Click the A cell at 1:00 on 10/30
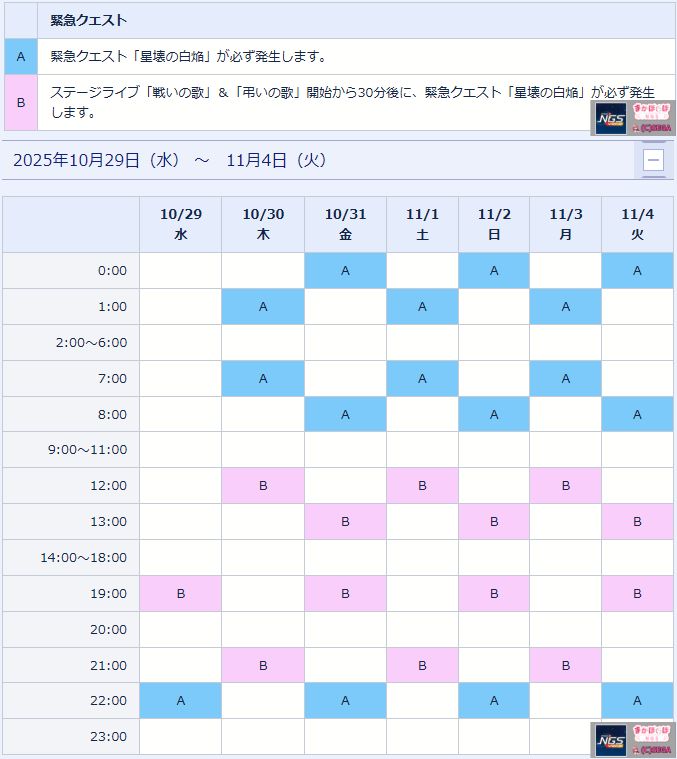Screen dimensions: 677x759 pyautogui.click(x=263, y=307)
